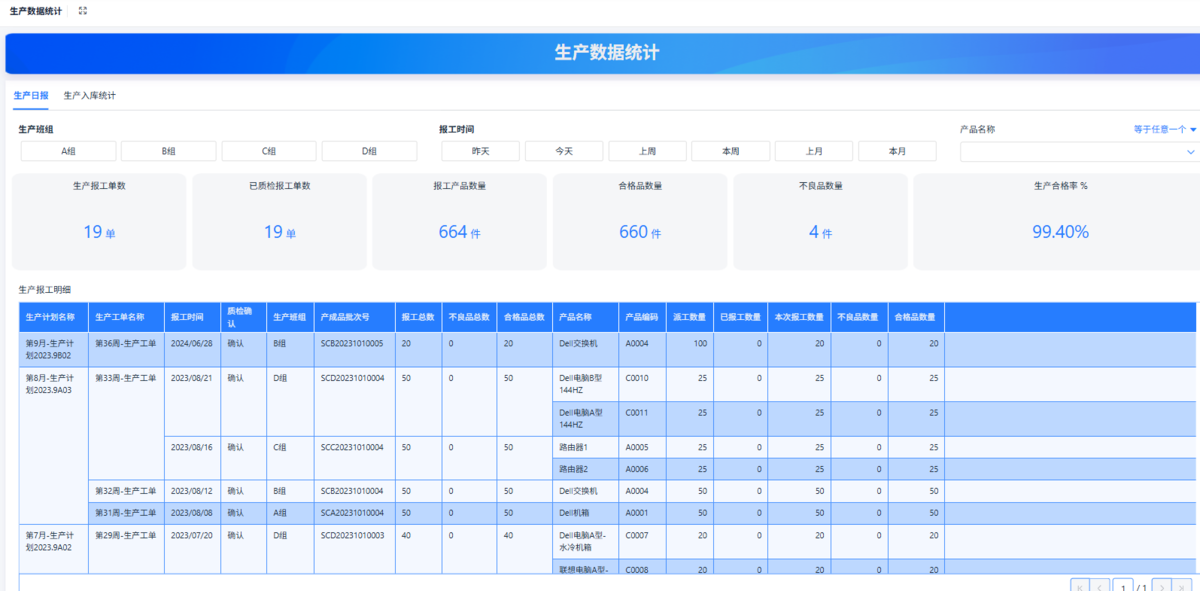The width and height of the screenshot is (1200, 591).
Task: Open the 产品名称 select box
Action: point(1078,152)
